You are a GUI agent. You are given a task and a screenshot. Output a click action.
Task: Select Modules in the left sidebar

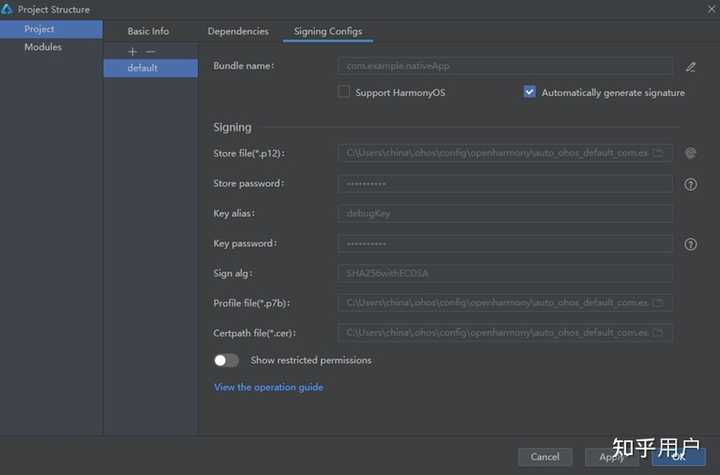(x=43, y=47)
